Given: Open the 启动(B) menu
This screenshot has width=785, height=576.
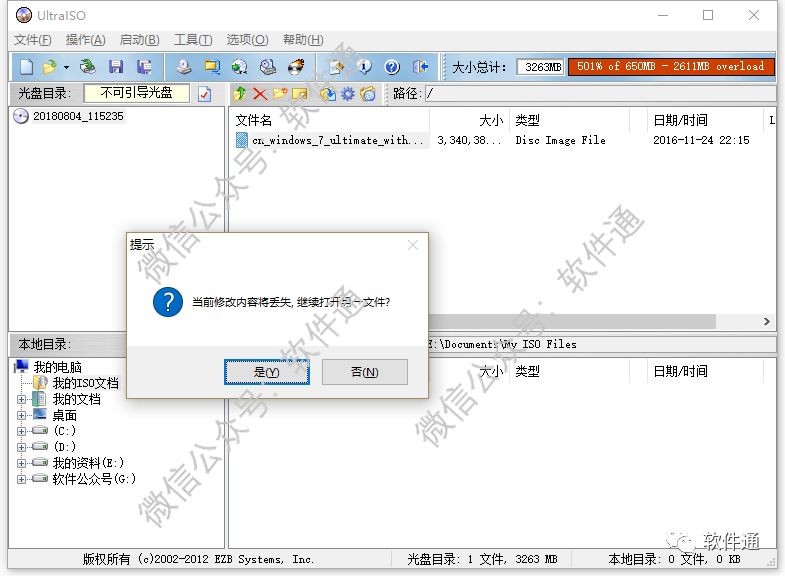Looking at the screenshot, I should pos(140,40).
